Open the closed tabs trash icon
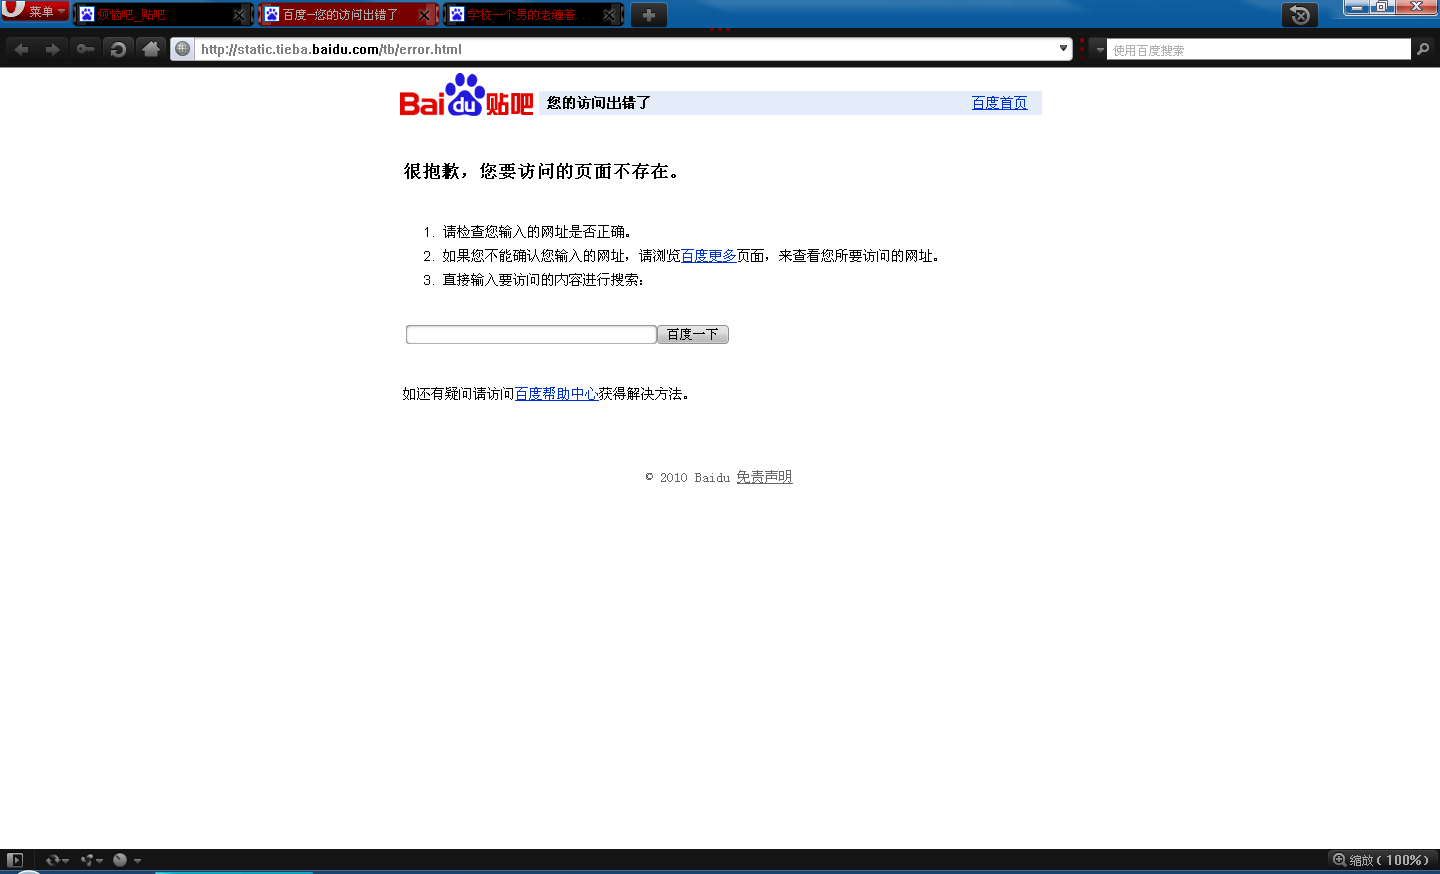The image size is (1440, 874). (1300, 15)
